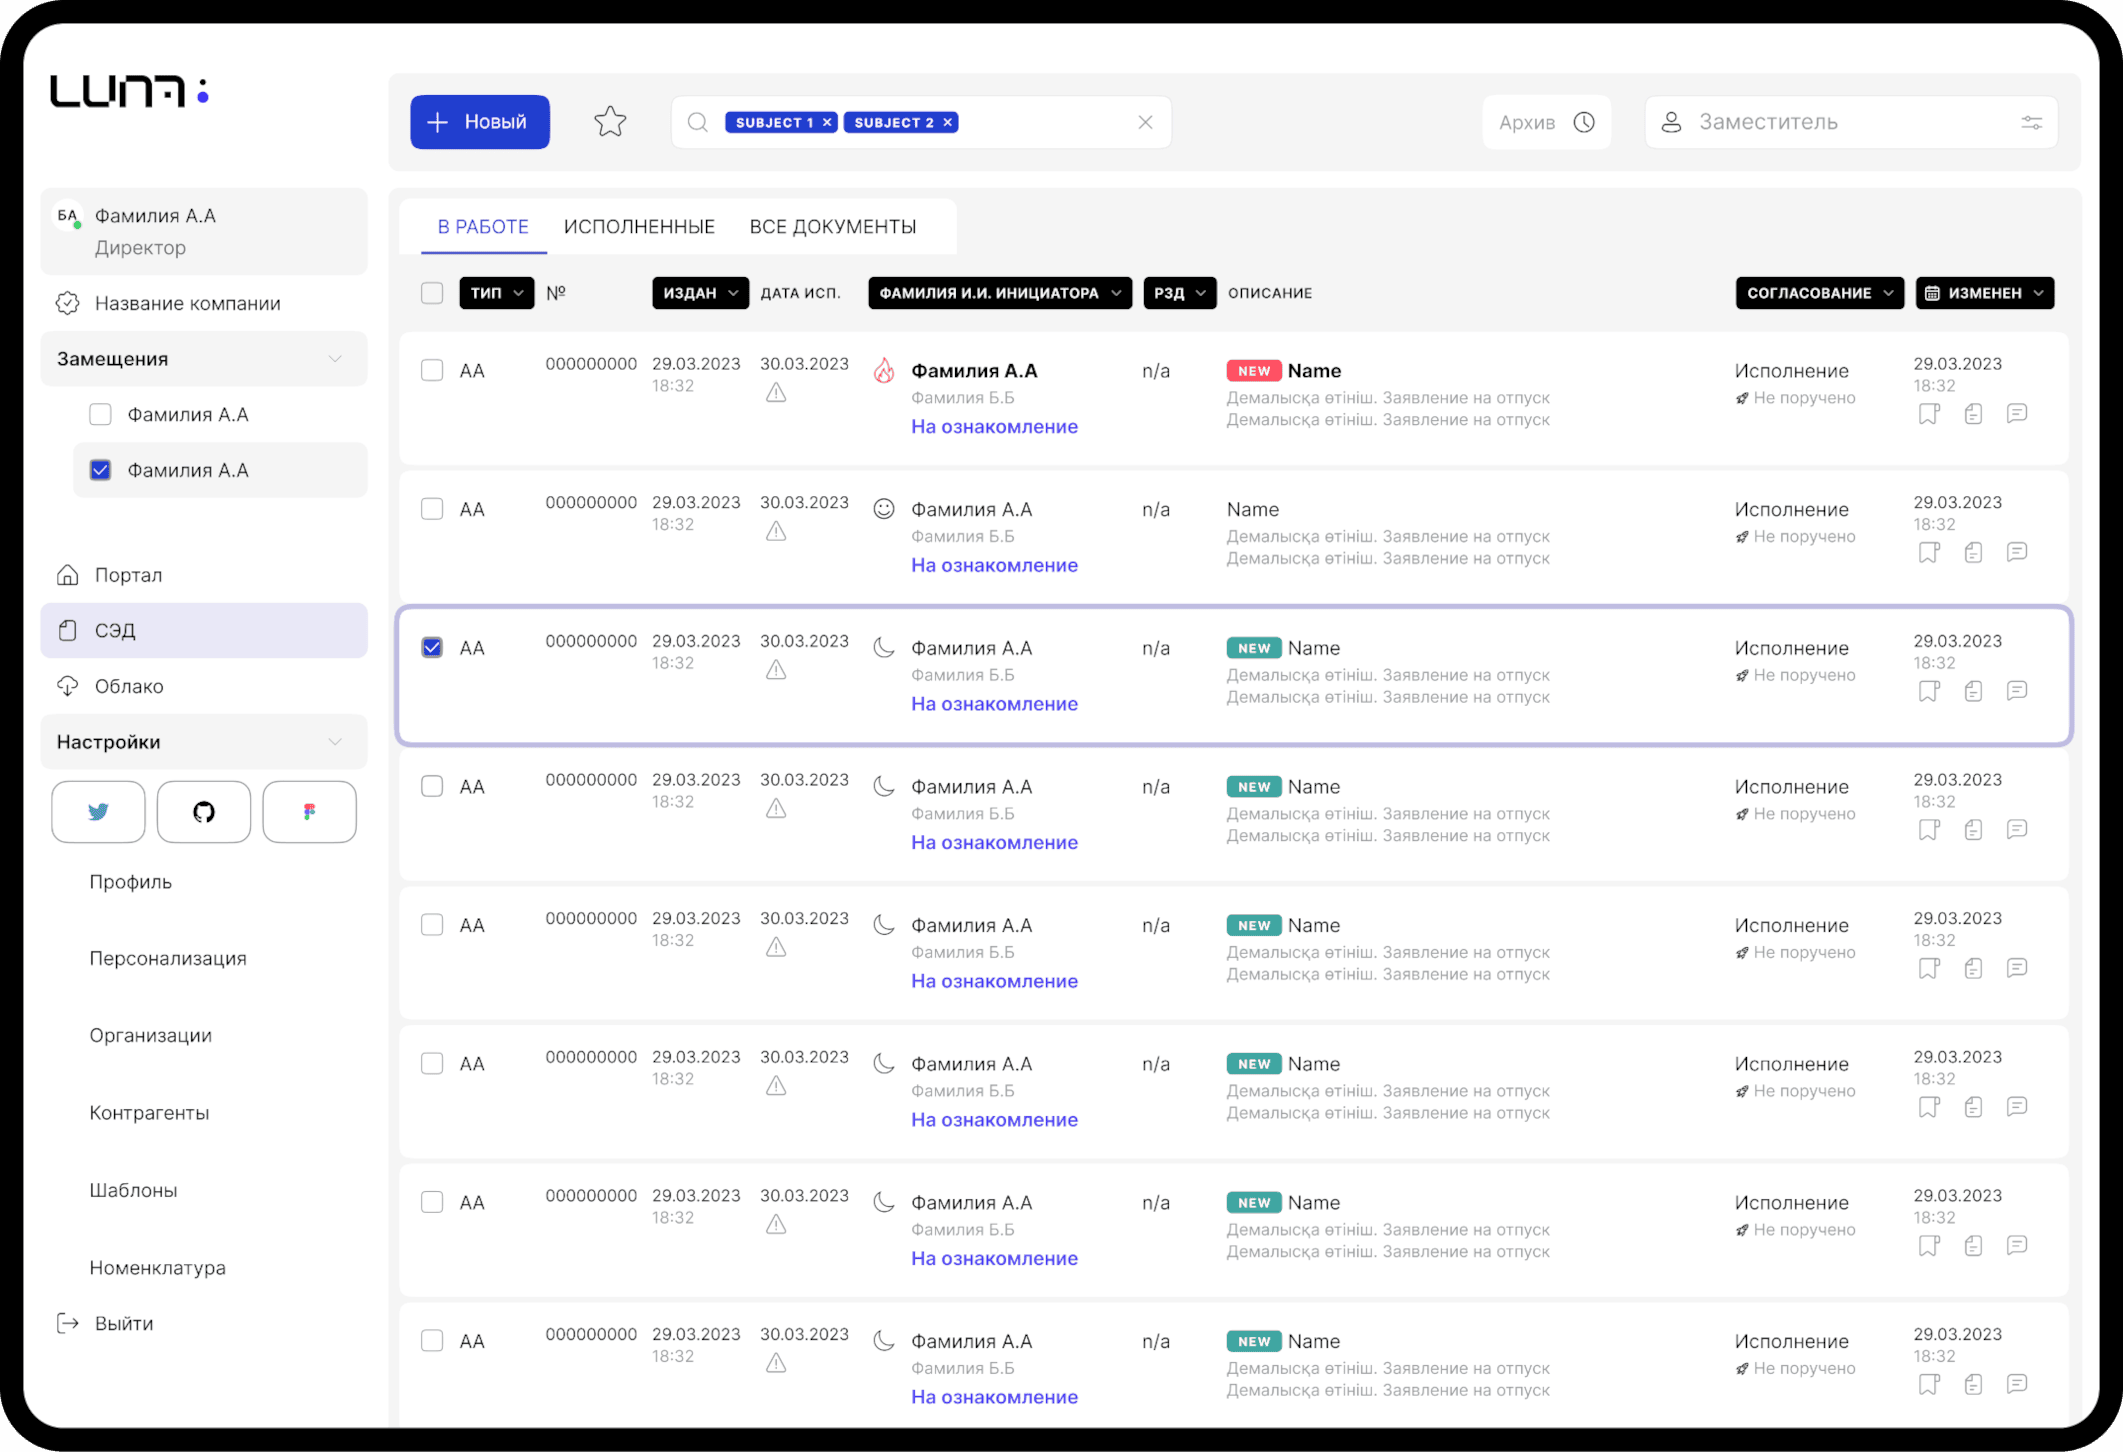Image resolution: width=2123 pixels, height=1452 pixels.
Task: Switch to ИСПОЛНЕННЫЕ tab
Action: tap(639, 227)
